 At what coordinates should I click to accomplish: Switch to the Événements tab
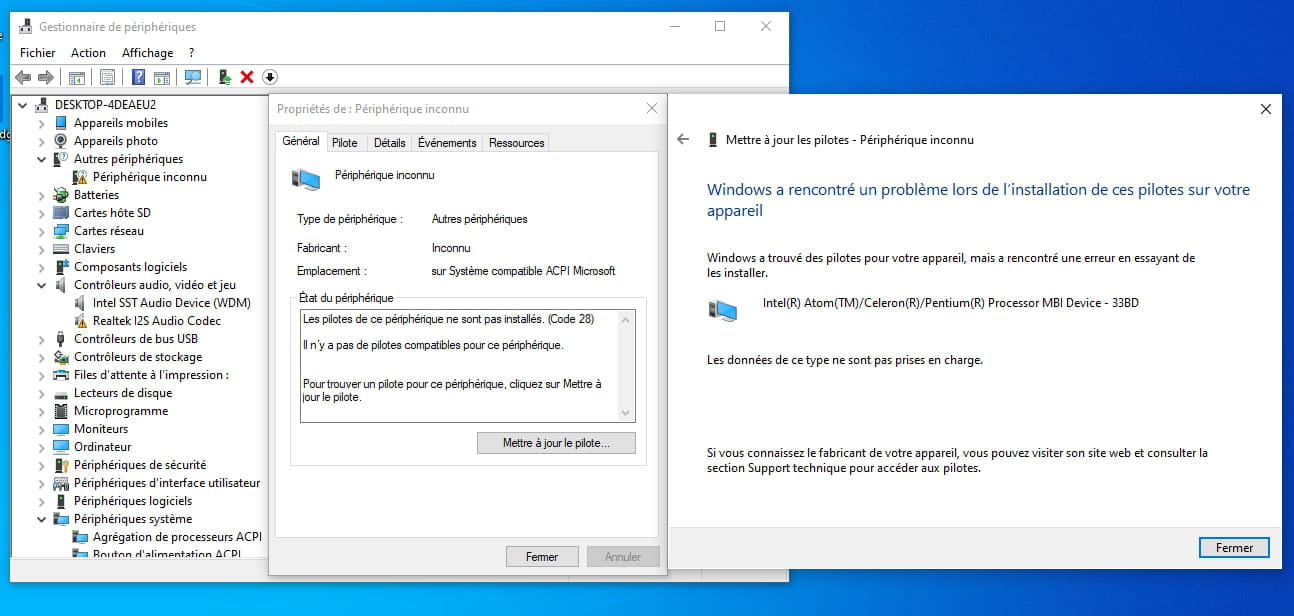(x=447, y=143)
